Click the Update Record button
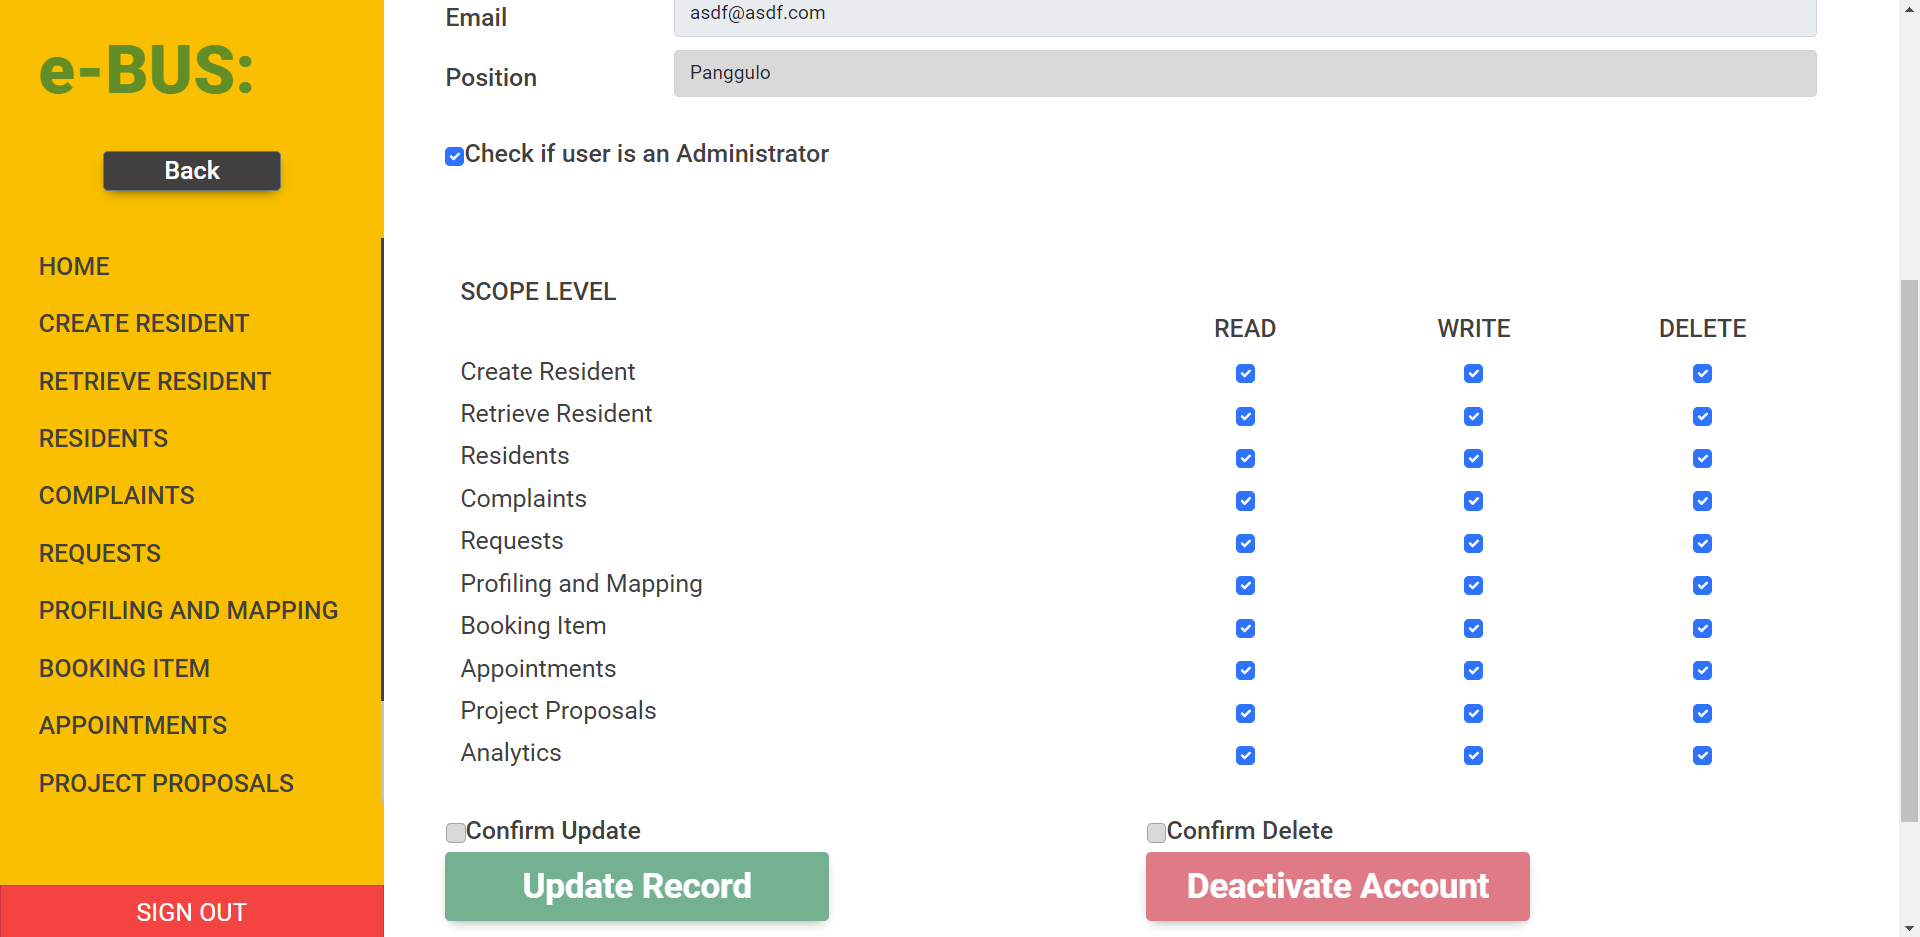Viewport: 1920px width, 937px height. pos(636,886)
